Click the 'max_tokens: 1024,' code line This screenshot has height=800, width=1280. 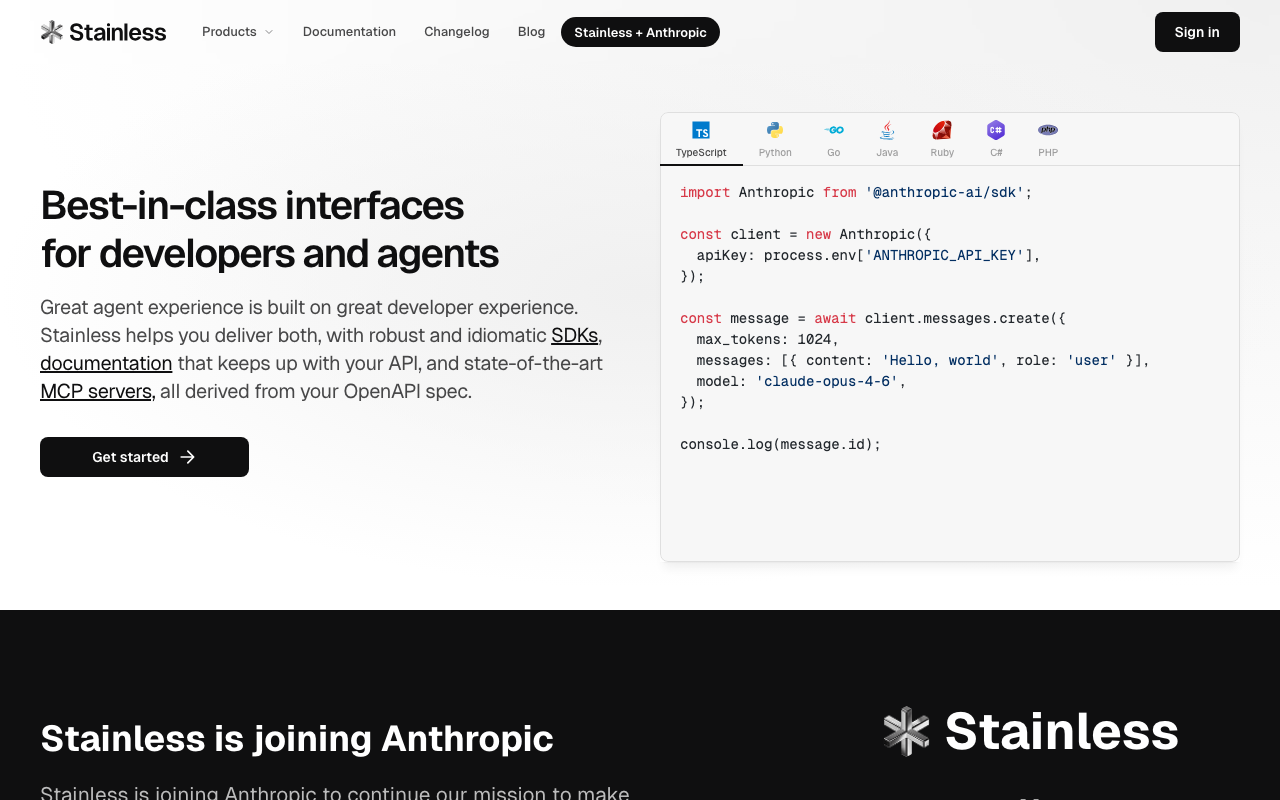click(x=768, y=339)
